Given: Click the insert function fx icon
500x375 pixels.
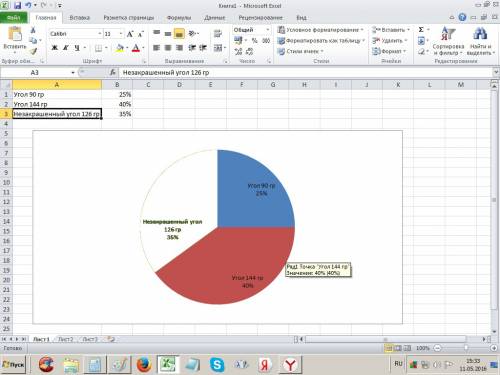Looking at the screenshot, I should [x=113, y=72].
